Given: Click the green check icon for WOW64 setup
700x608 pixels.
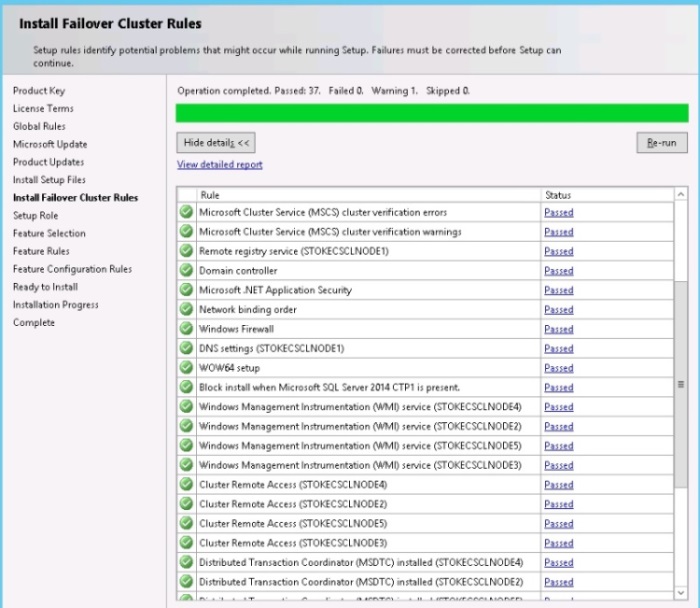Looking at the screenshot, I should coord(186,368).
